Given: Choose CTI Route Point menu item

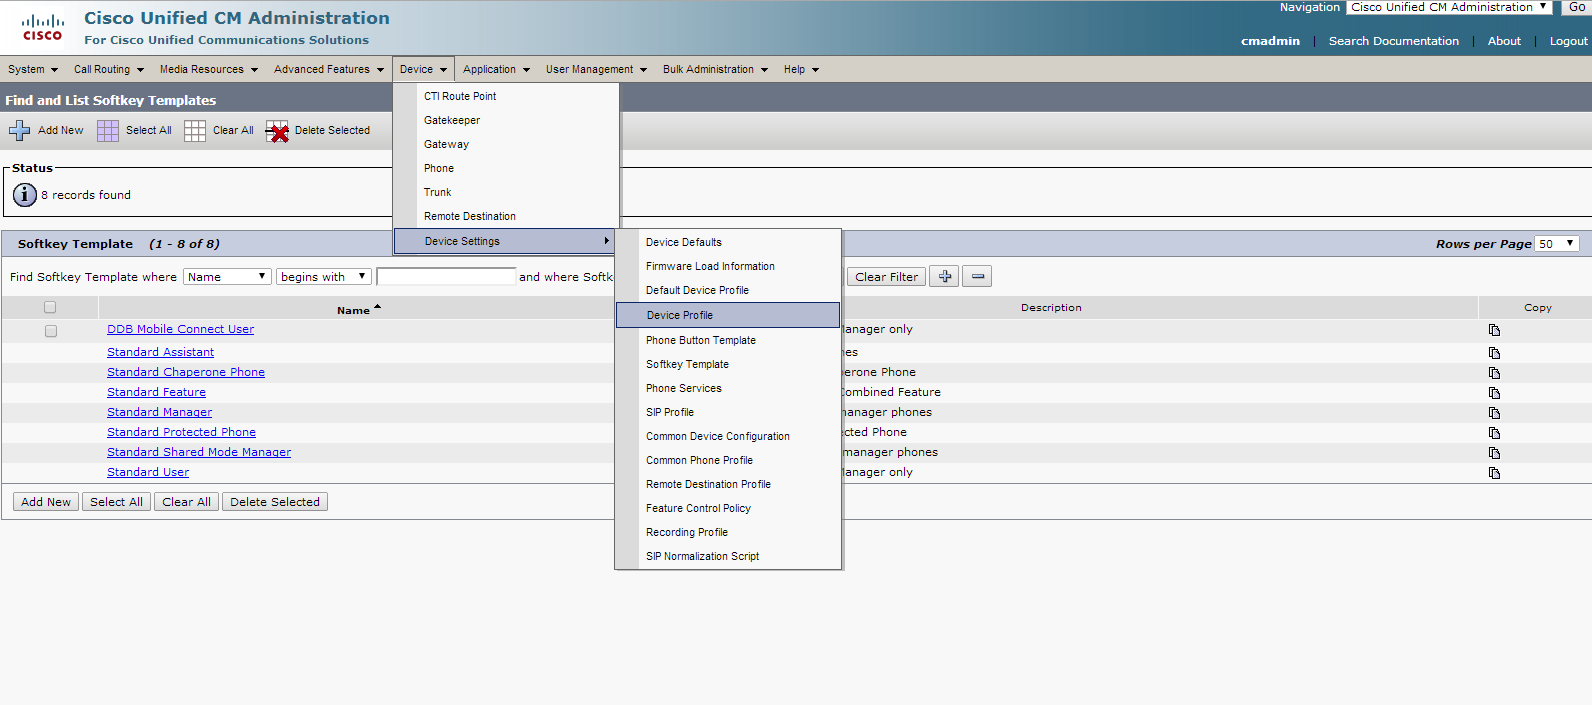Looking at the screenshot, I should click(460, 96).
